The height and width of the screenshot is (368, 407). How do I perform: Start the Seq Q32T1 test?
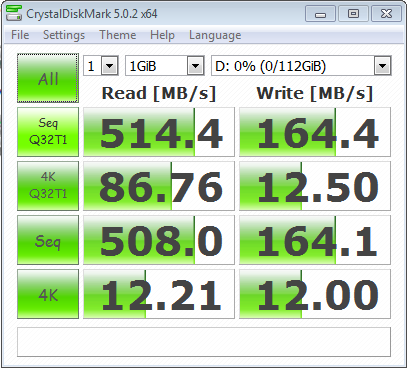click(x=48, y=132)
